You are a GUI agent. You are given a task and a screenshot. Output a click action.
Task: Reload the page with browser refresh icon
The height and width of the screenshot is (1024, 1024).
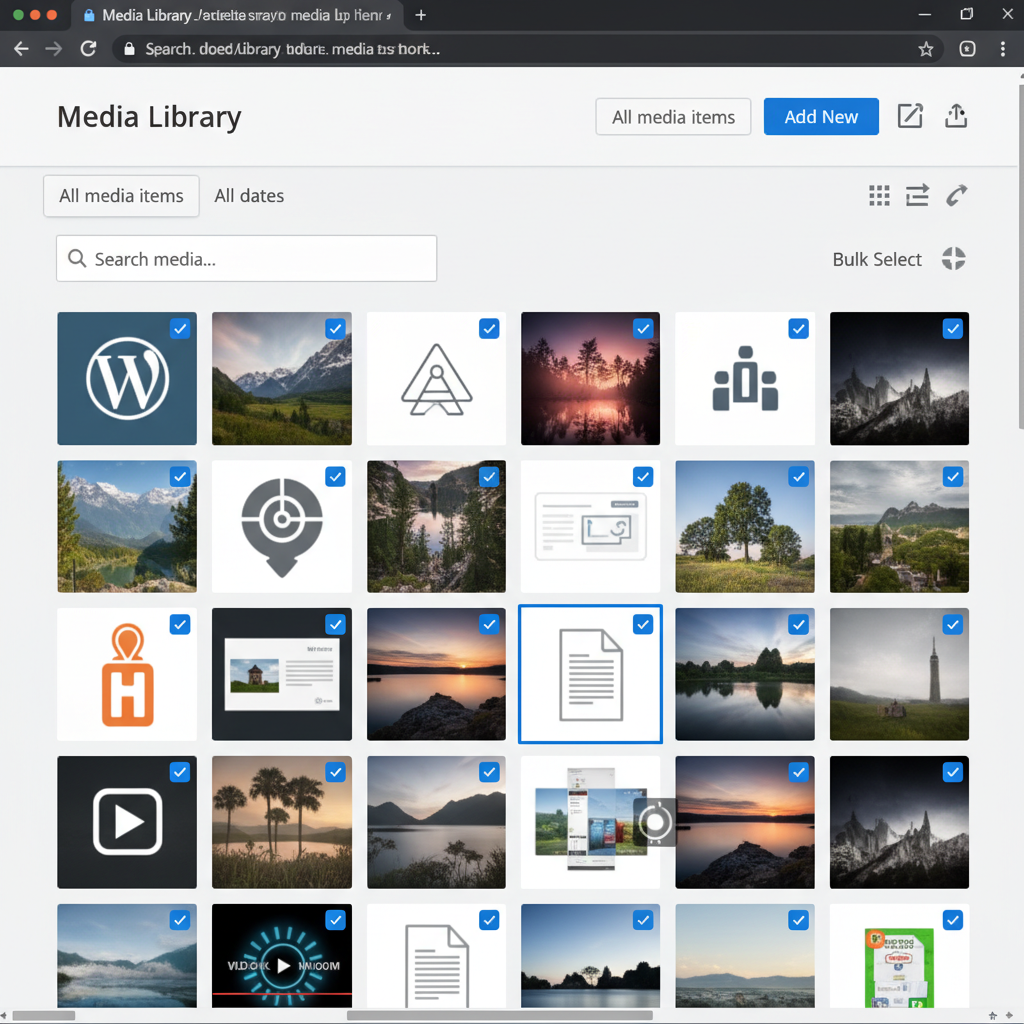pyautogui.click(x=88, y=49)
